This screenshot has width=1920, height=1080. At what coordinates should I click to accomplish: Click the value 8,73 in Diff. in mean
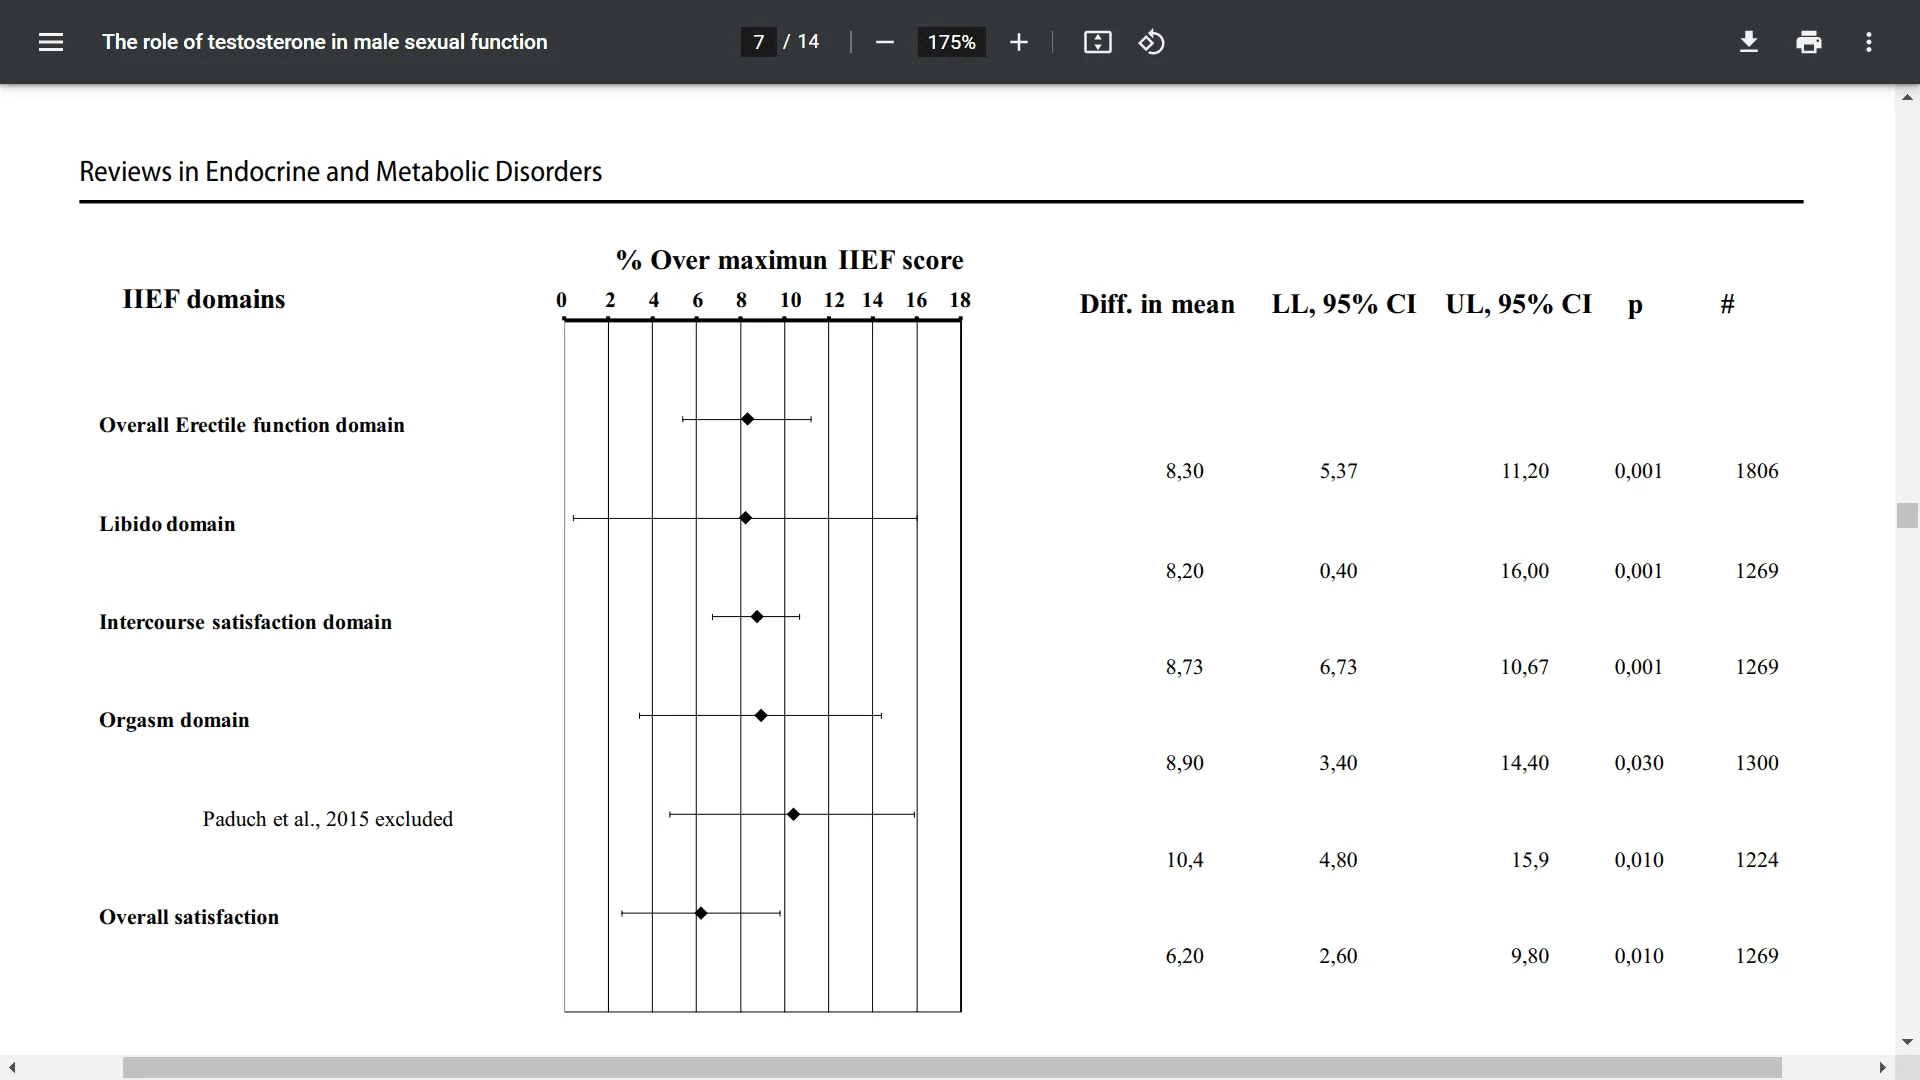point(1184,667)
